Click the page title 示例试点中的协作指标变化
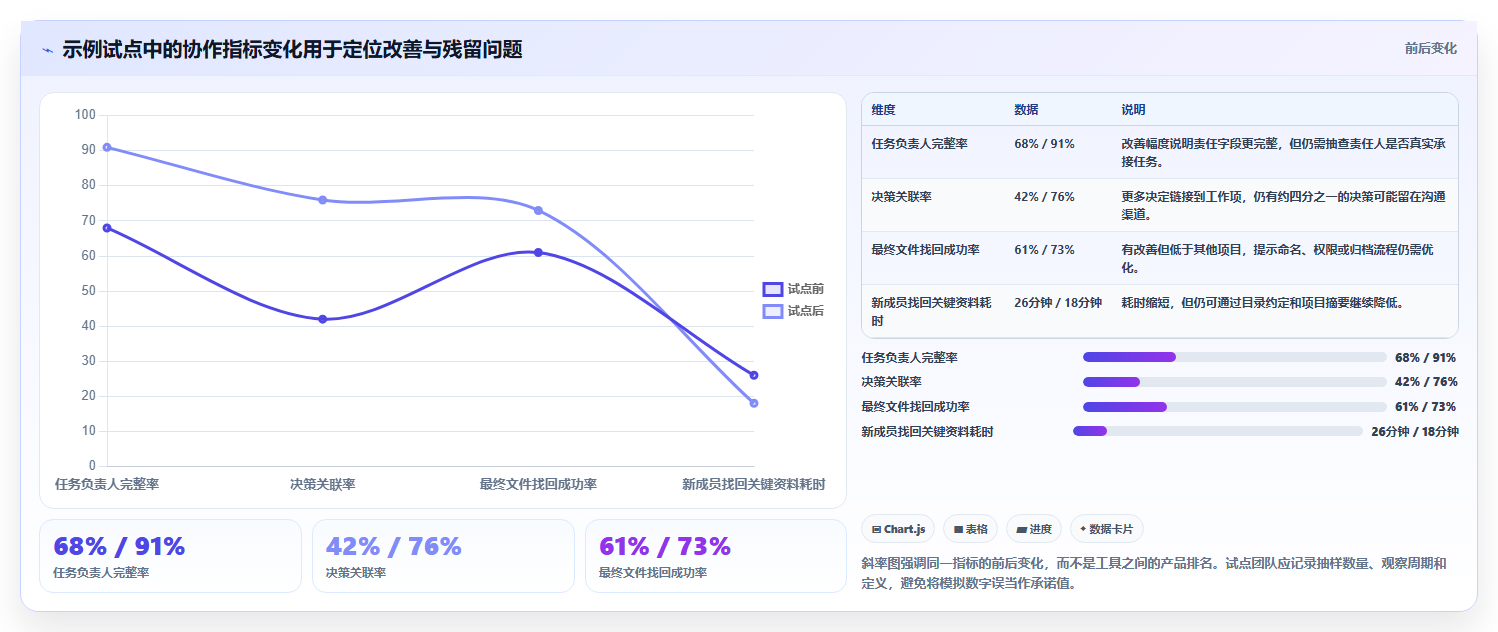The height and width of the screenshot is (632, 1498). click(x=292, y=49)
